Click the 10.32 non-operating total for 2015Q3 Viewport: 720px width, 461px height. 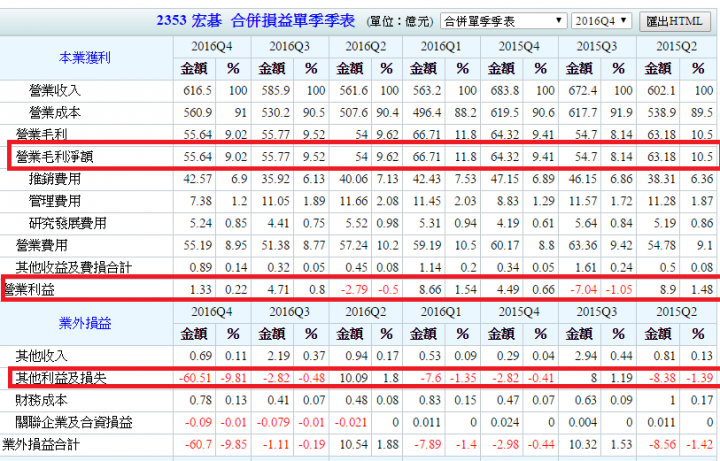(x=582, y=444)
